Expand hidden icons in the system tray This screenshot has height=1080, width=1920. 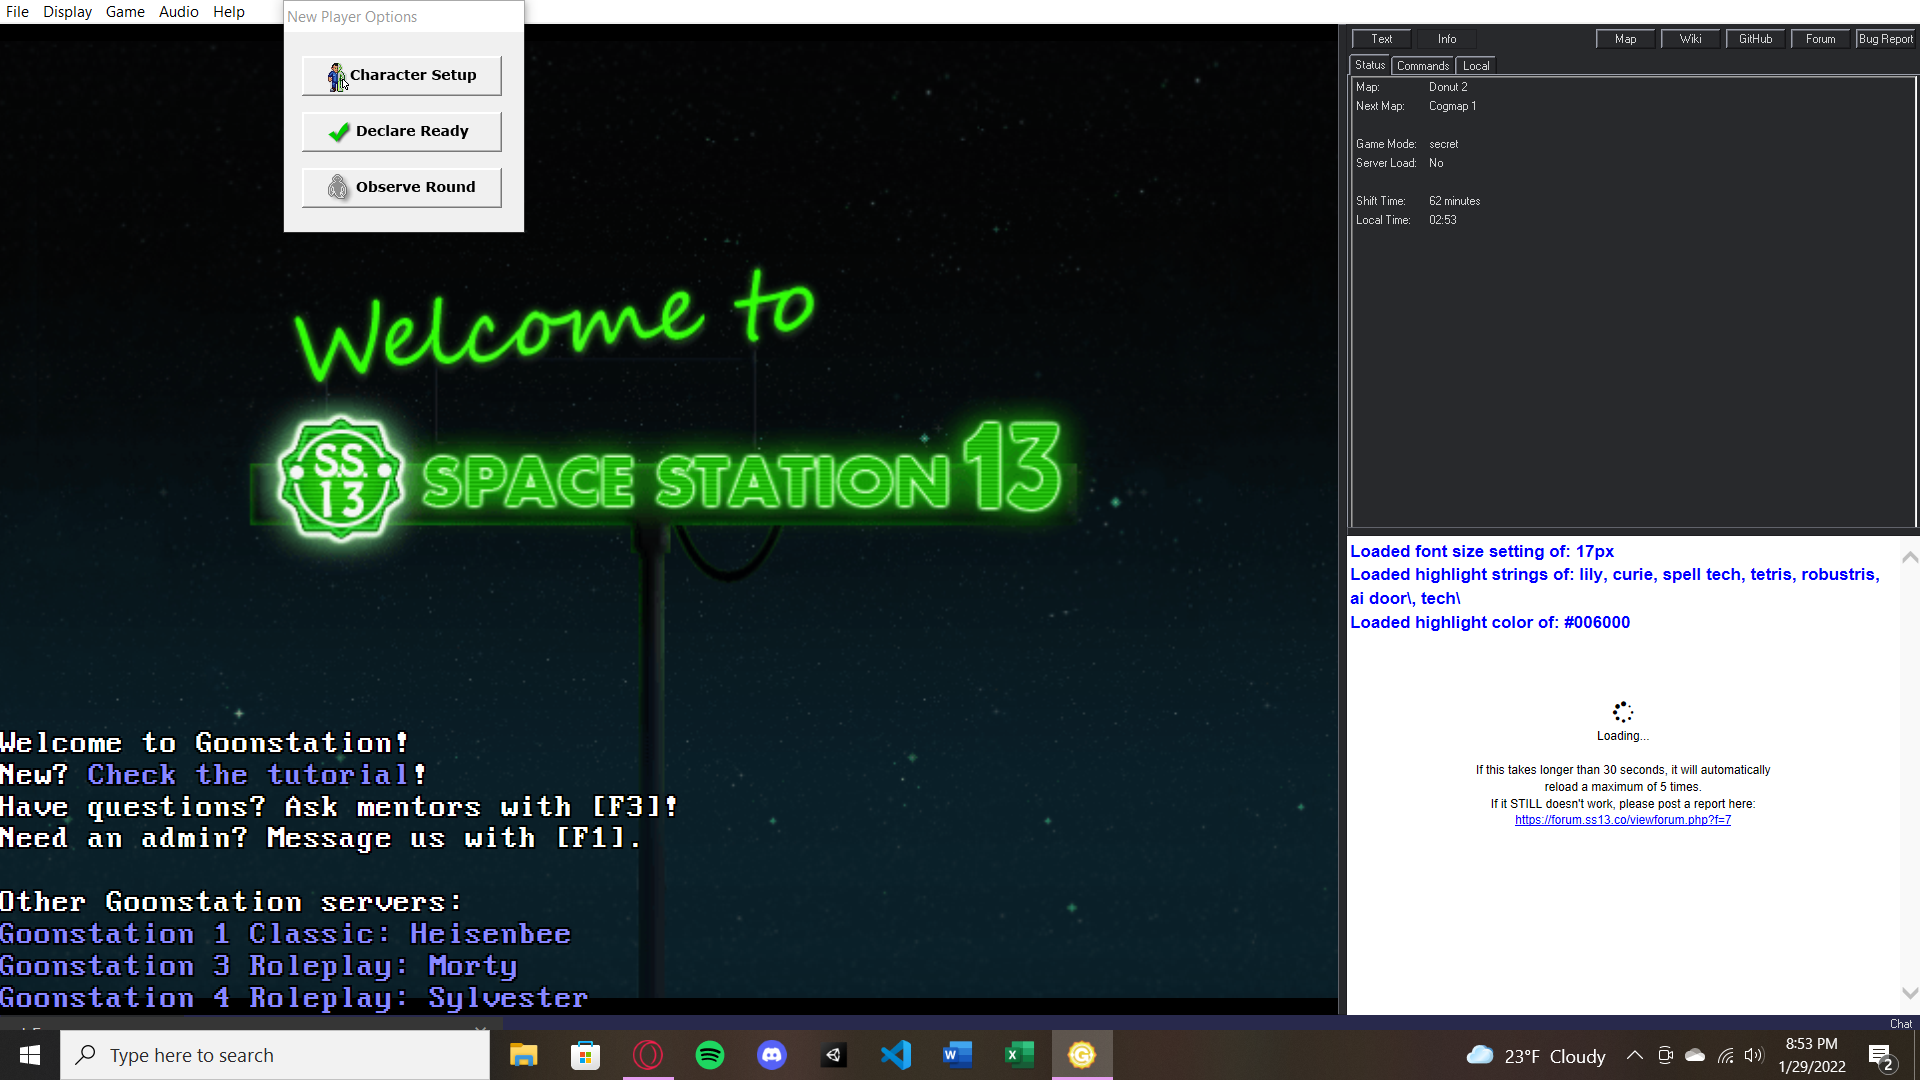1634,1055
